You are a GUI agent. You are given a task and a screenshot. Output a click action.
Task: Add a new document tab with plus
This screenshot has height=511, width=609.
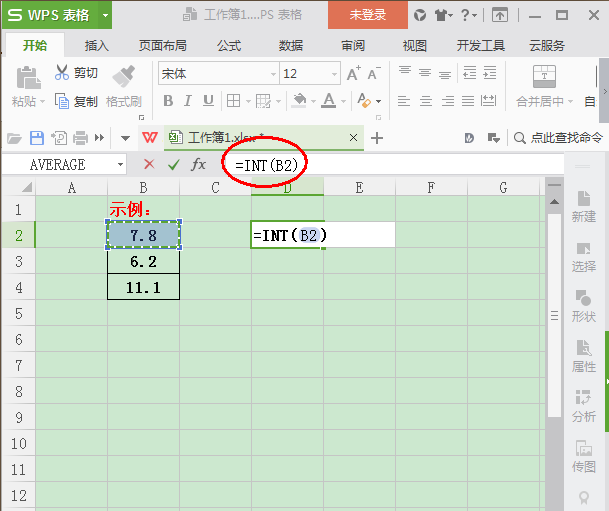[x=377, y=138]
